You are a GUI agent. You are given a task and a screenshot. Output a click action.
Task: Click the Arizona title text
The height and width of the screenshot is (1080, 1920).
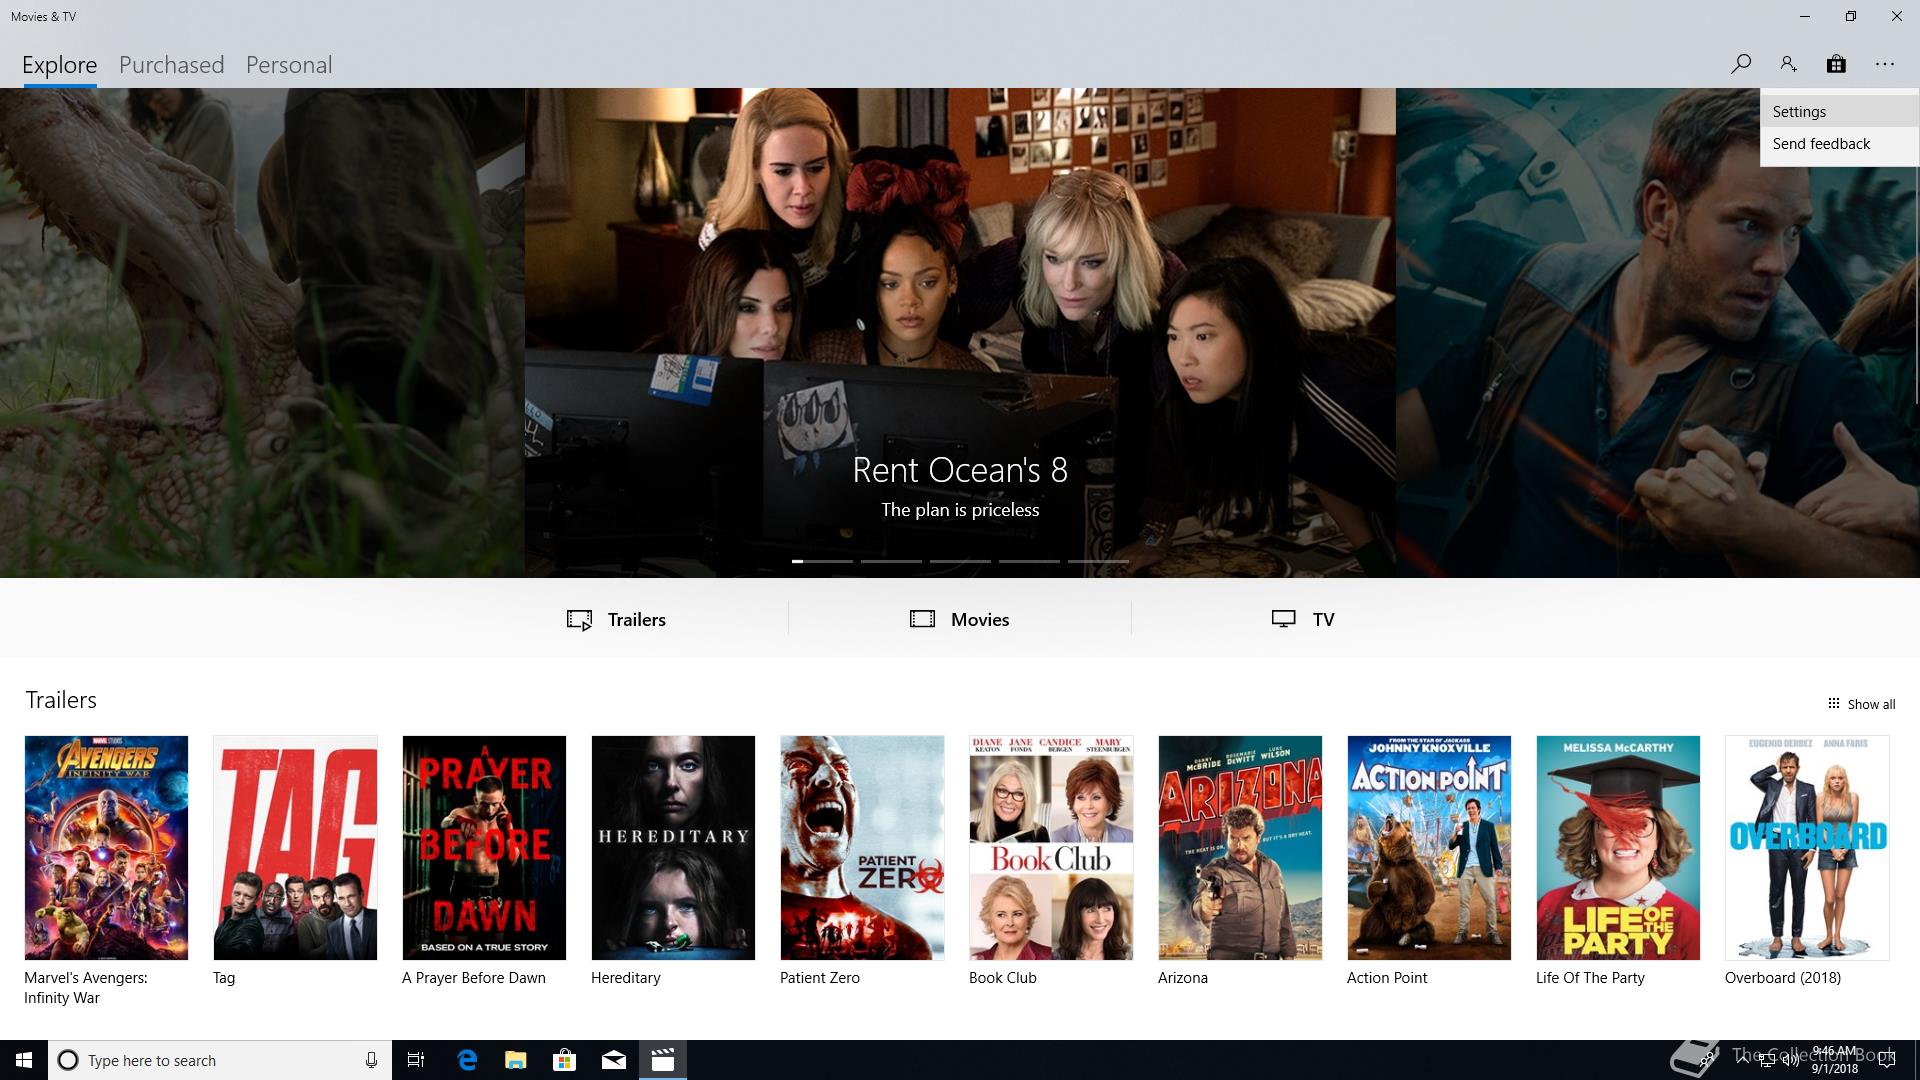pyautogui.click(x=1183, y=978)
